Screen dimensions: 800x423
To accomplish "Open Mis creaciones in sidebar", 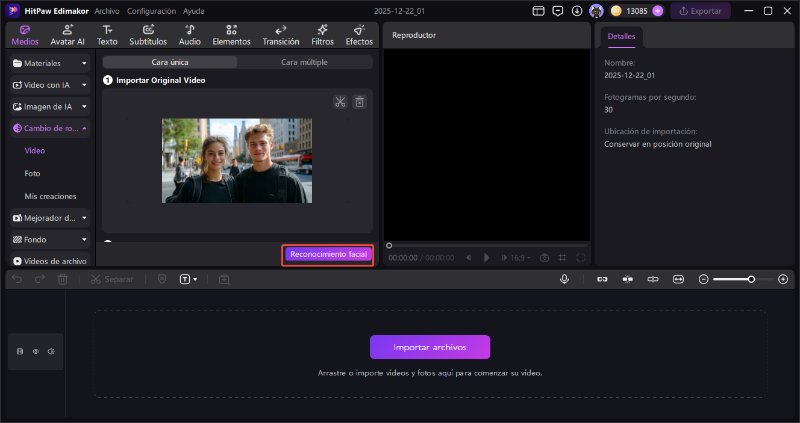I will click(51, 196).
